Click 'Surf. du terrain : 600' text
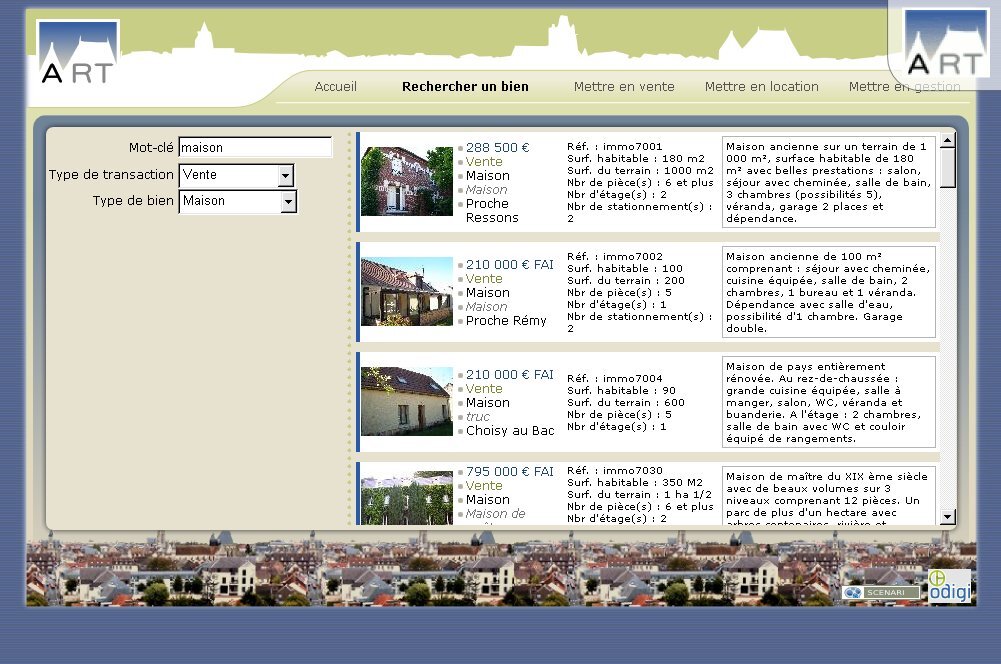Viewport: 1001px width, 664px height. pyautogui.click(x=626, y=402)
